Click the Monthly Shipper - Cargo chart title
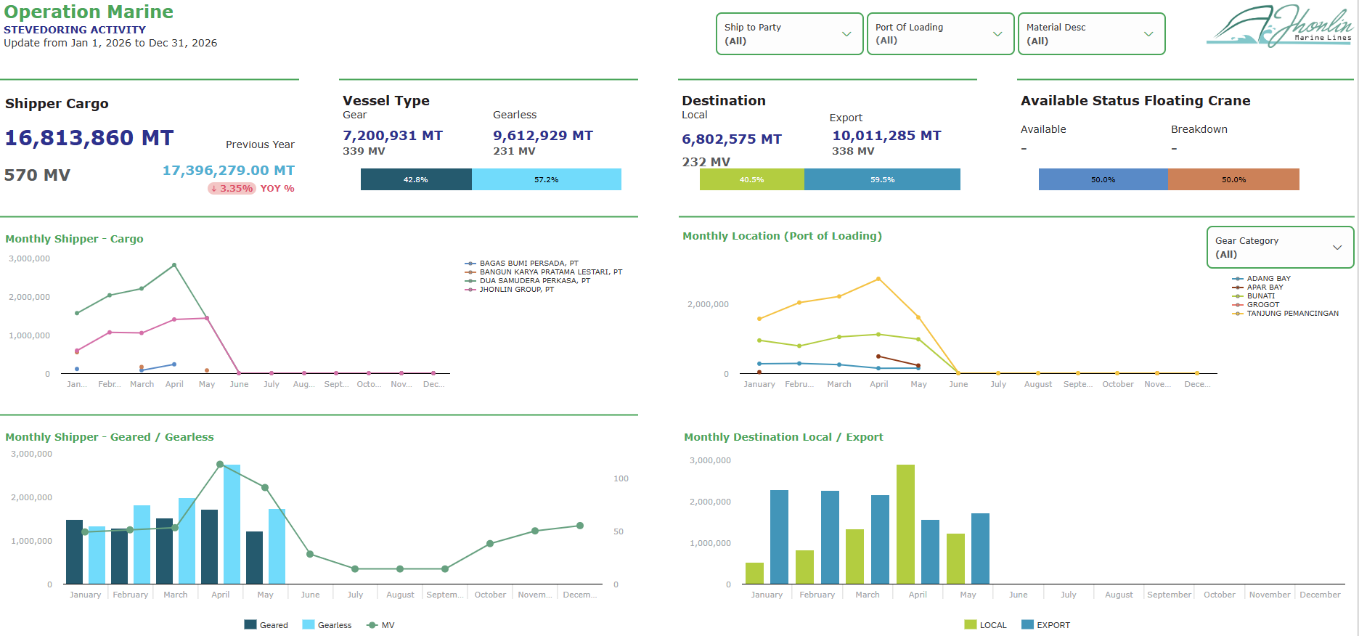 click(x=74, y=239)
